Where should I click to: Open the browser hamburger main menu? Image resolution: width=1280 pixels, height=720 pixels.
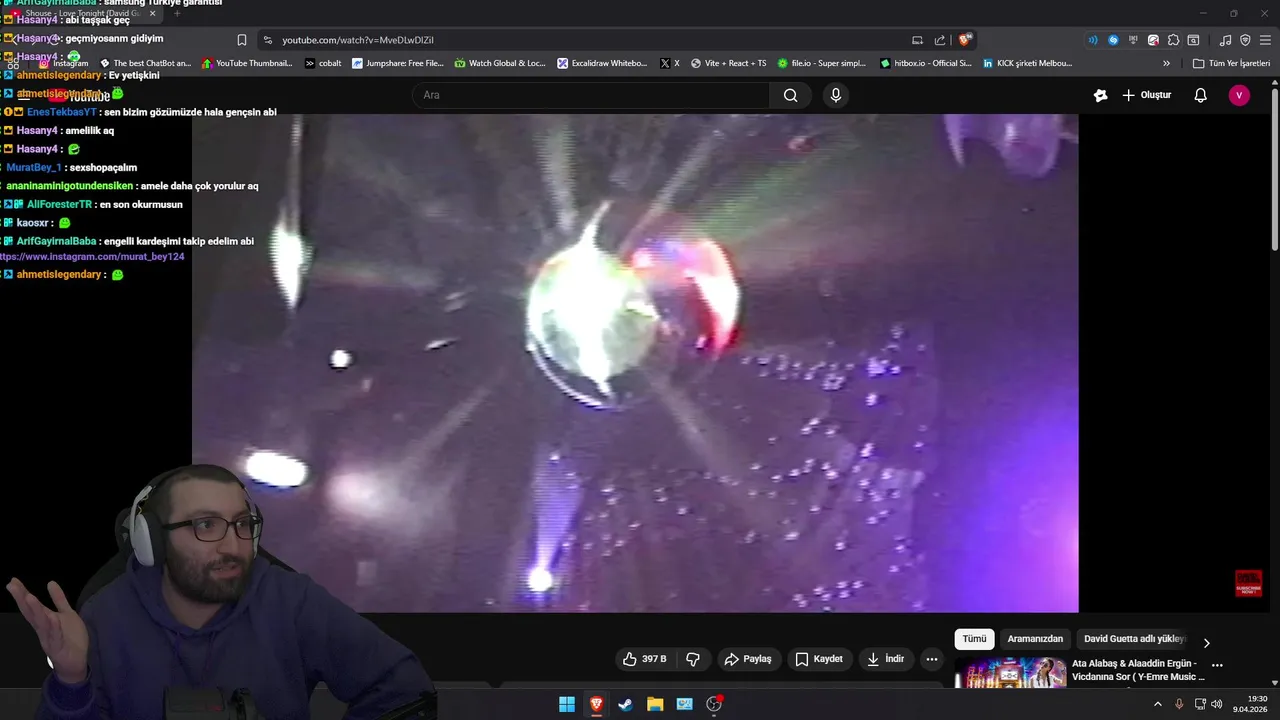pyautogui.click(x=1265, y=40)
